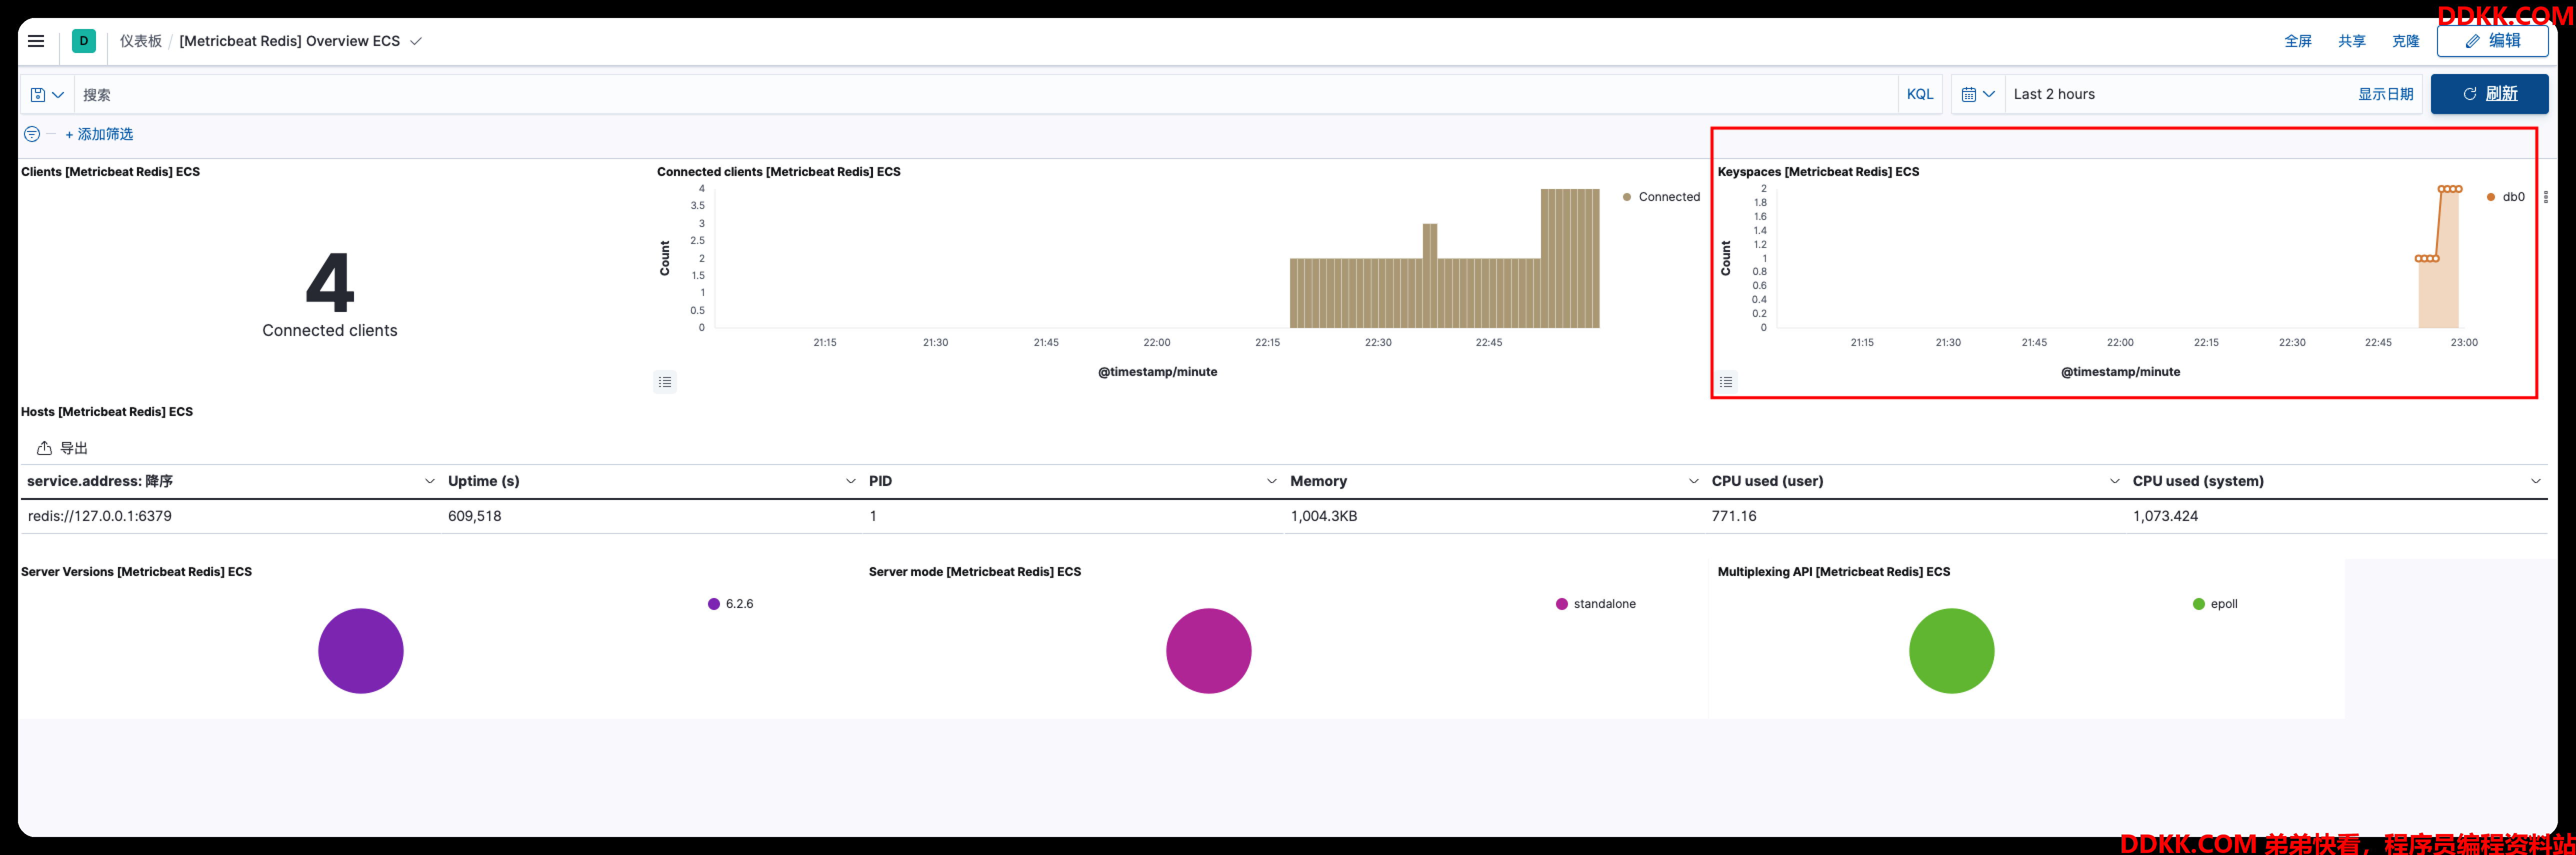The width and height of the screenshot is (2576, 855).
Task: Expand the dashboard title dropdown chevron
Action: (416, 41)
